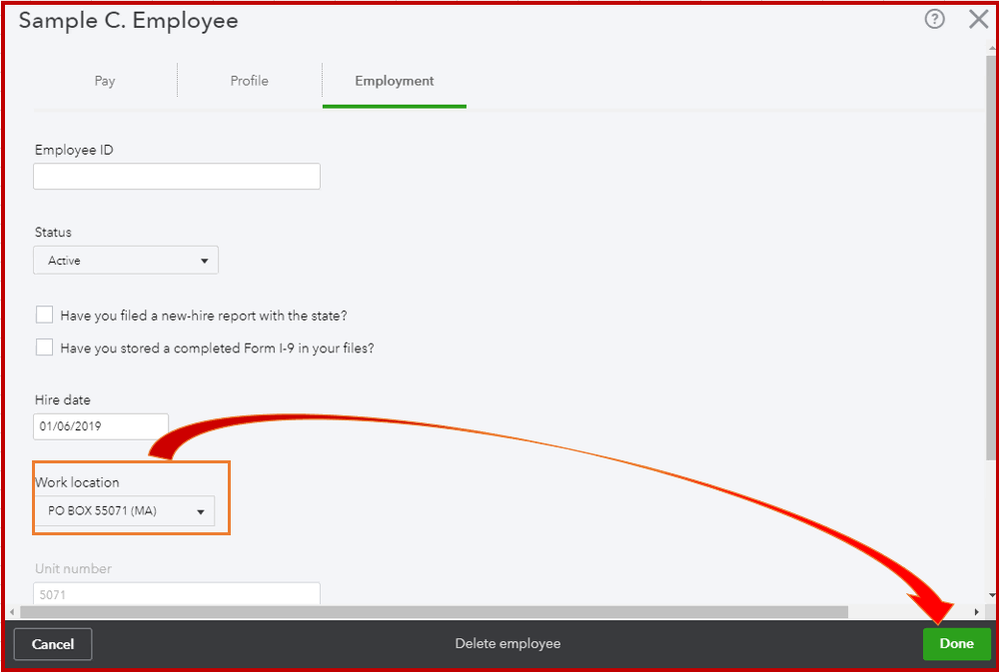This screenshot has width=999, height=672.
Task: Select the Hire date field showing 01/06/2019
Action: tap(100, 426)
